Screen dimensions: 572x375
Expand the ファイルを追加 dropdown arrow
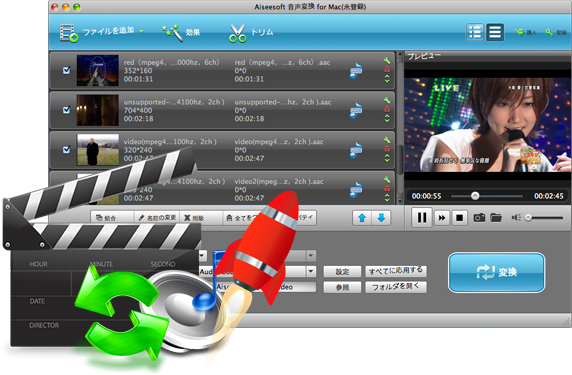coord(141,32)
